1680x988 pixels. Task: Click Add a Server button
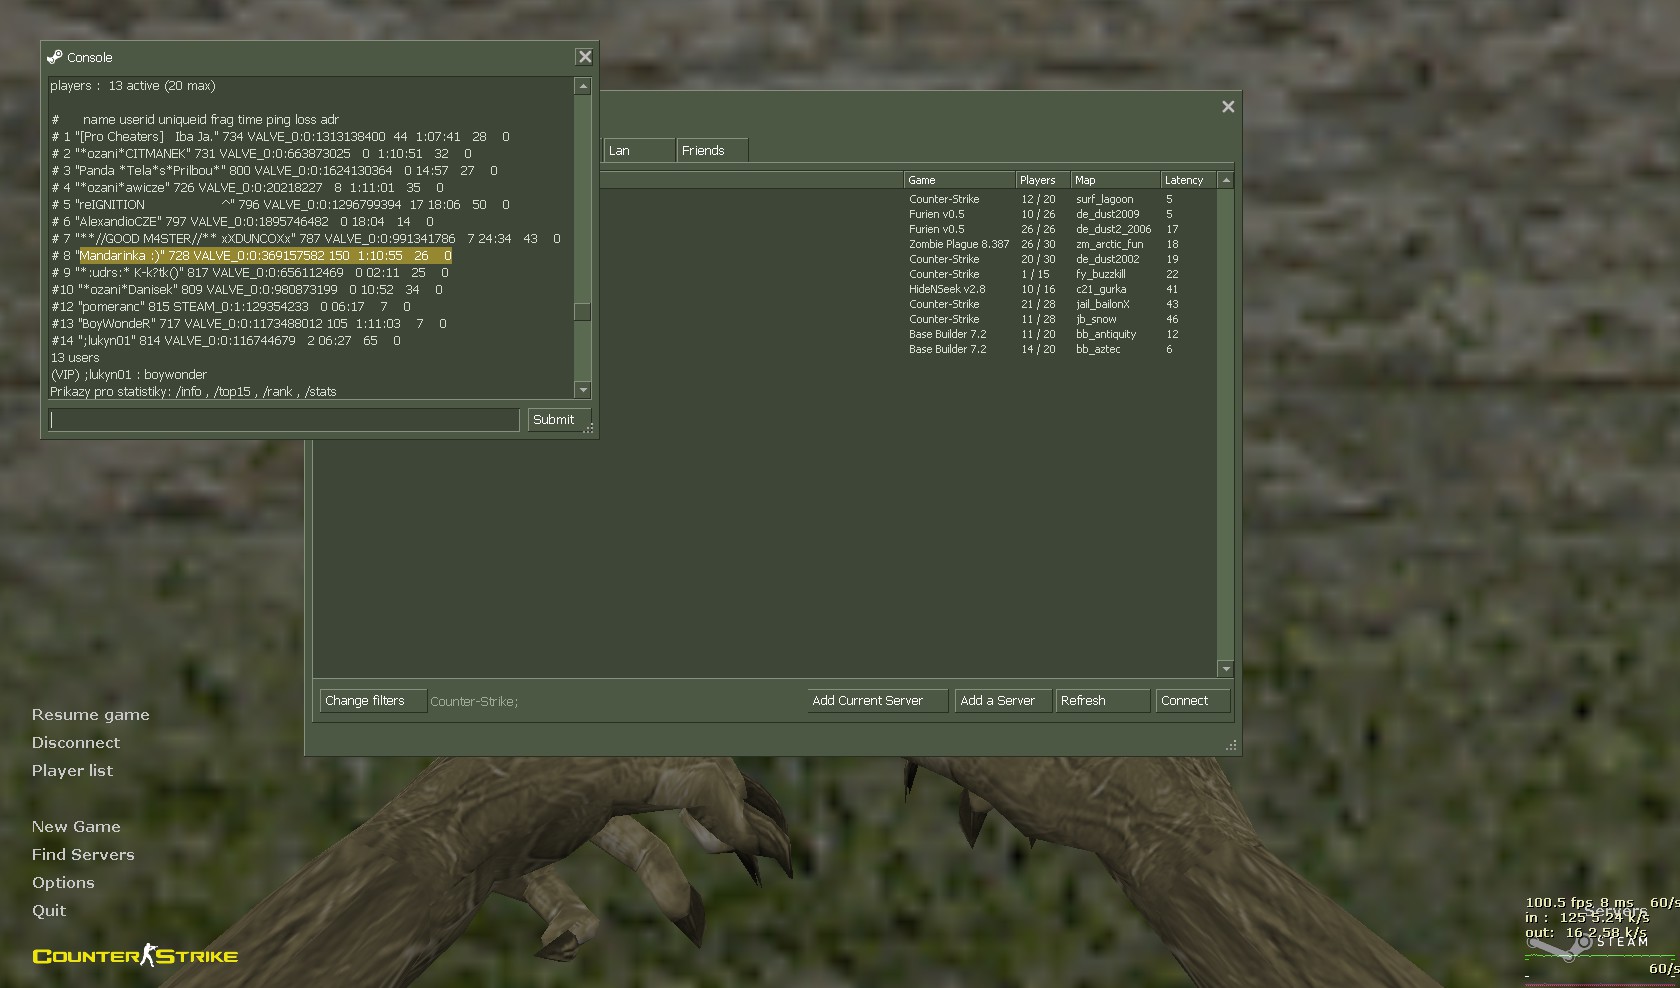pyautogui.click(x=1003, y=701)
